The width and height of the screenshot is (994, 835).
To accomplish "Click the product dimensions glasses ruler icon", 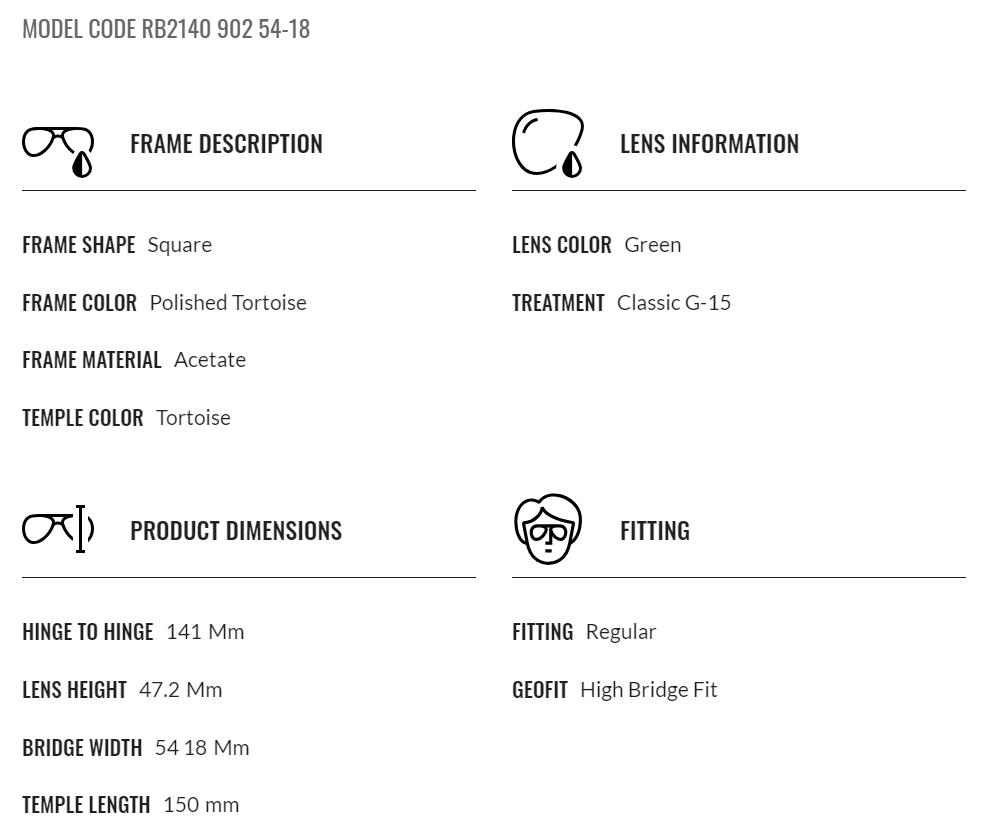I will pyautogui.click(x=58, y=529).
